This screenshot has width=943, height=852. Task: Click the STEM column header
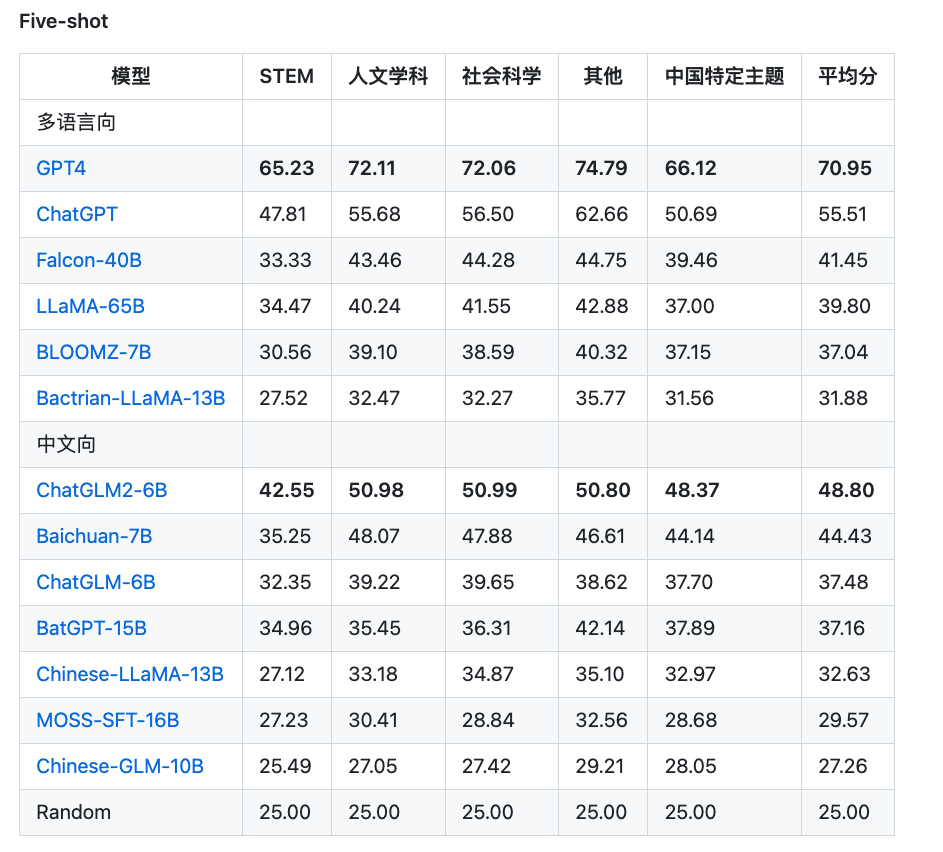[286, 76]
